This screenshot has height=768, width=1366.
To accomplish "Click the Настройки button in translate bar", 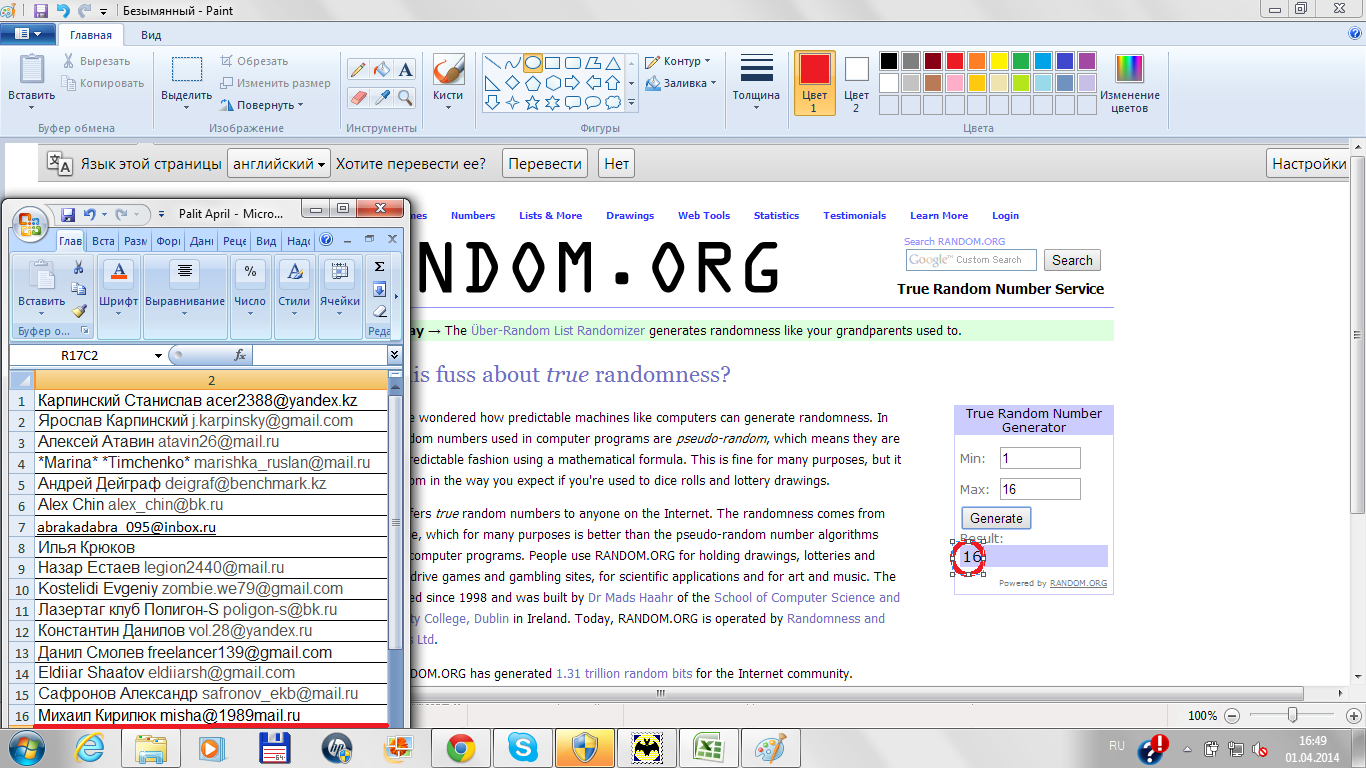I will pyautogui.click(x=1310, y=164).
